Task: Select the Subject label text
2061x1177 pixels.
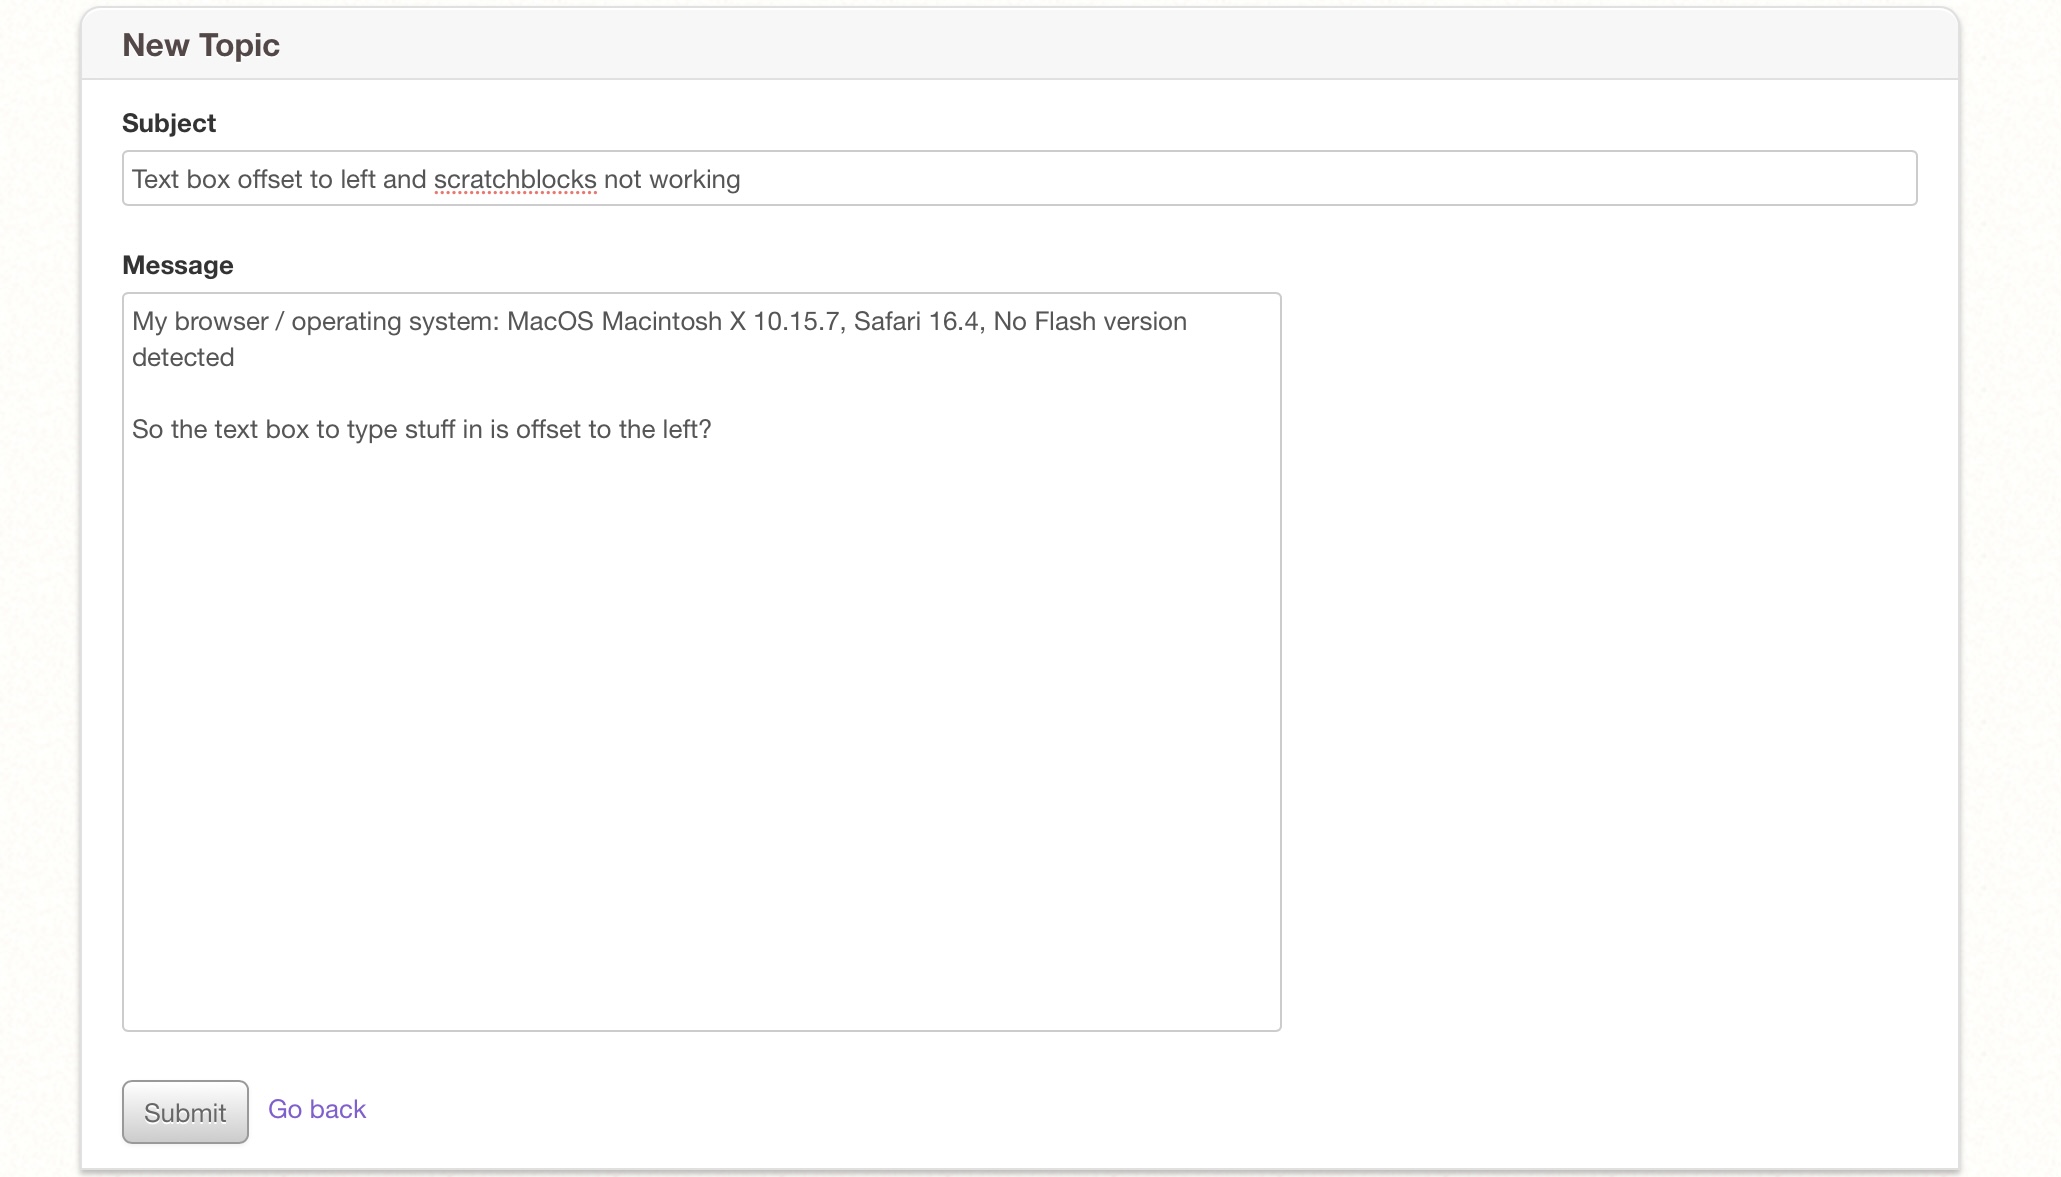Action: coord(168,122)
